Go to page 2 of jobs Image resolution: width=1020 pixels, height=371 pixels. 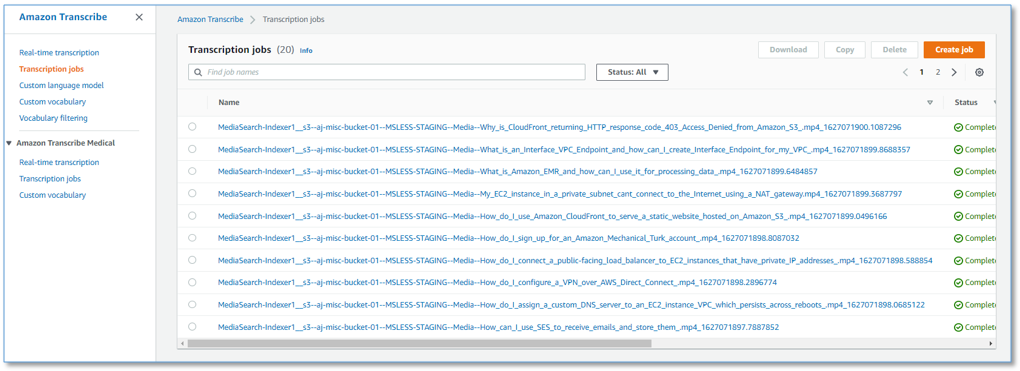(x=938, y=72)
